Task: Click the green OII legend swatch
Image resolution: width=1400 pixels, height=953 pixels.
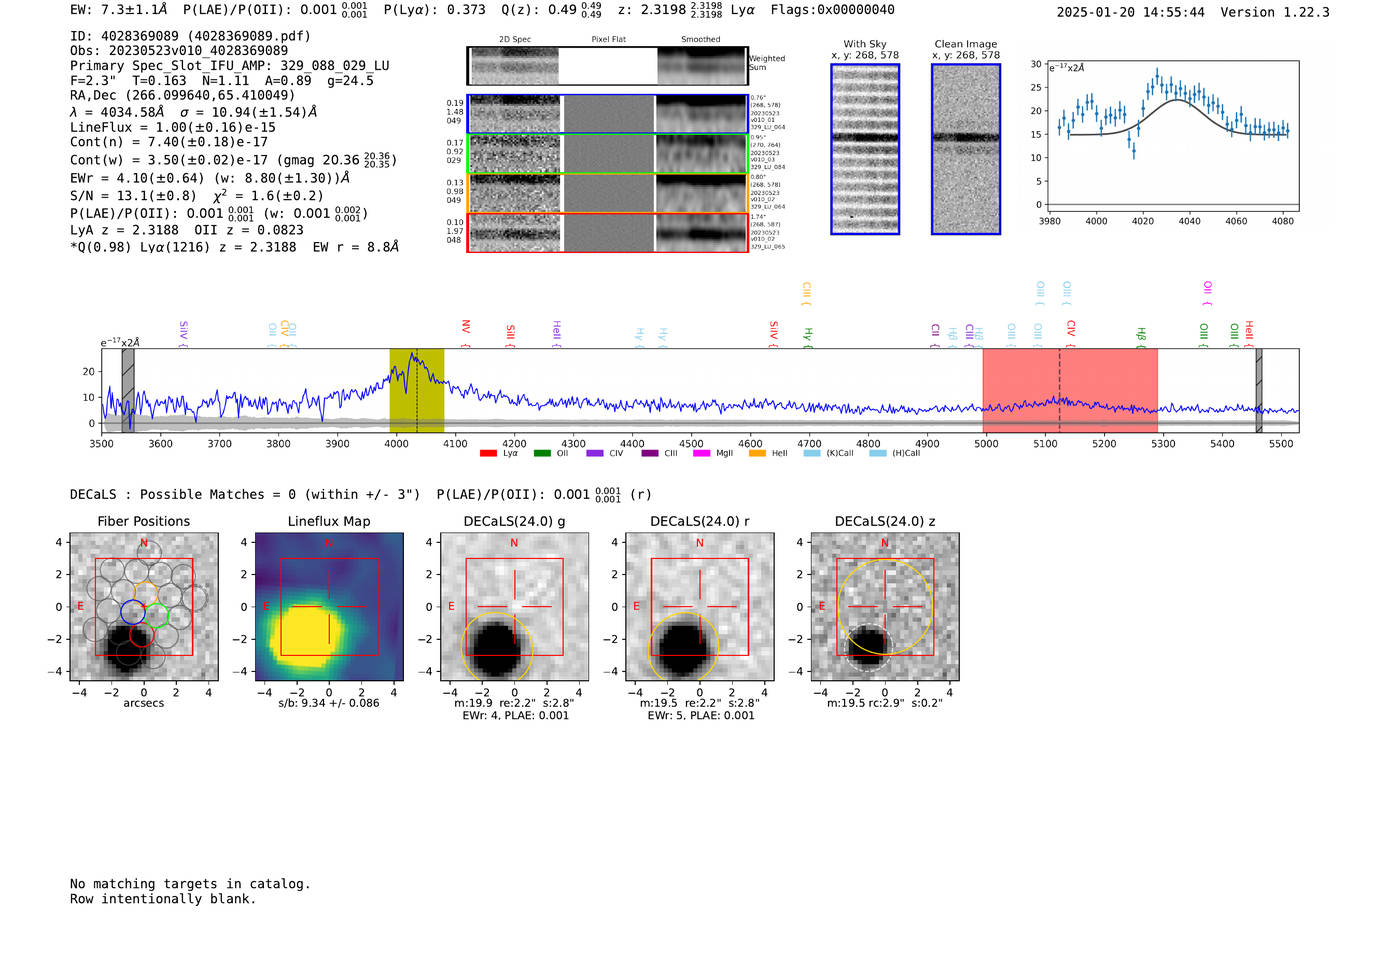Action: pyautogui.click(x=542, y=453)
